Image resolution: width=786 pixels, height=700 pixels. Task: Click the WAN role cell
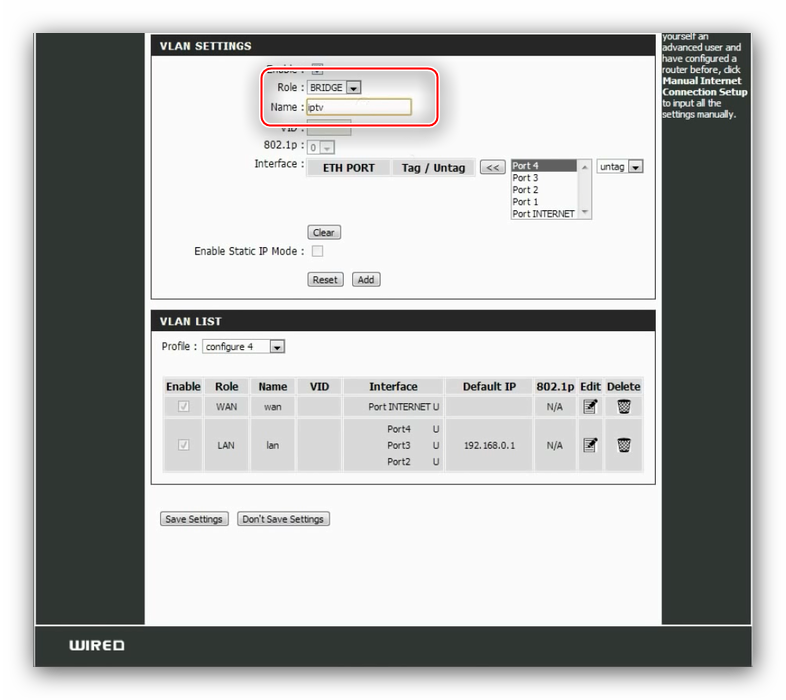click(x=227, y=407)
